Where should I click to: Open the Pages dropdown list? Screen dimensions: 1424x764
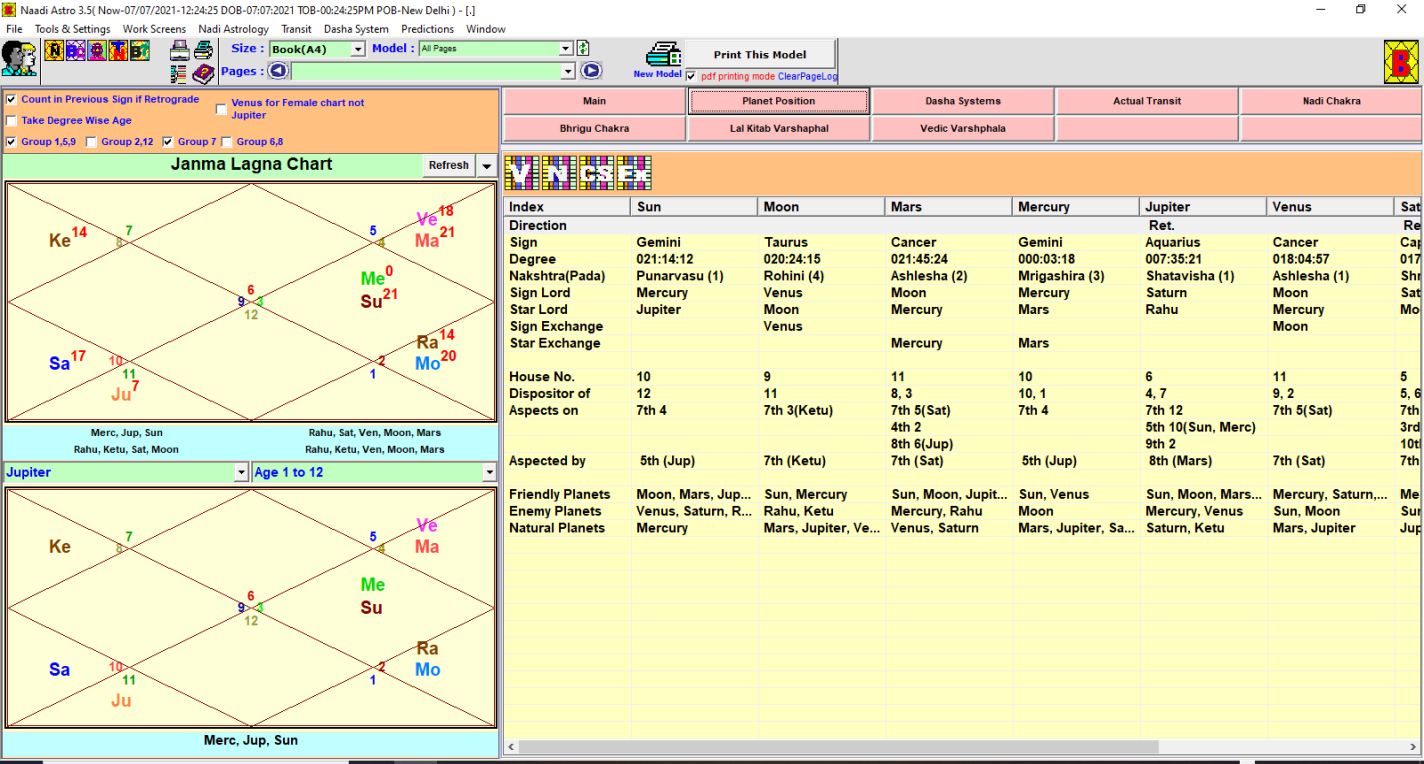(x=568, y=71)
